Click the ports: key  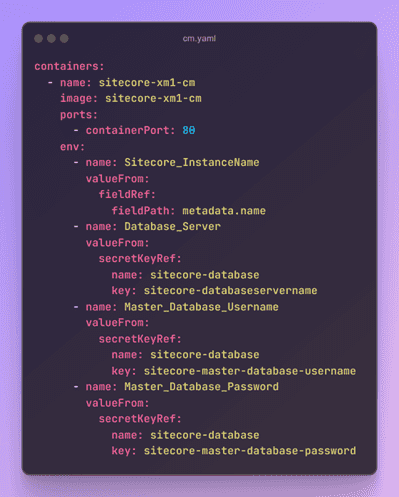tap(79, 115)
